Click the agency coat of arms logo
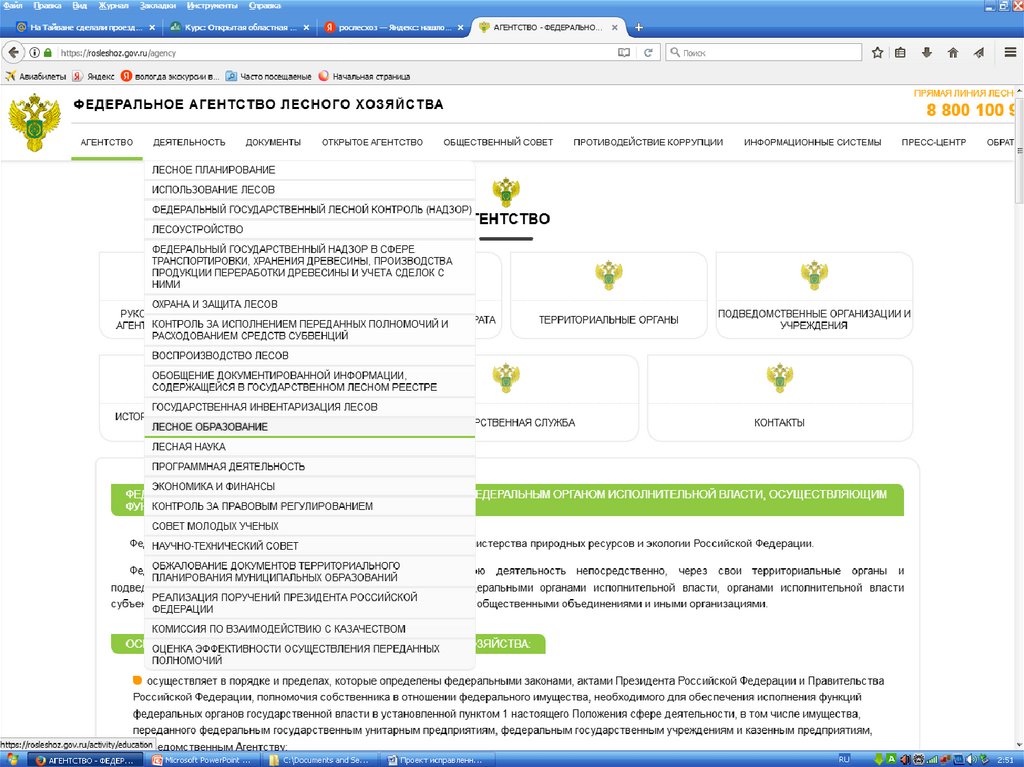 (35, 122)
